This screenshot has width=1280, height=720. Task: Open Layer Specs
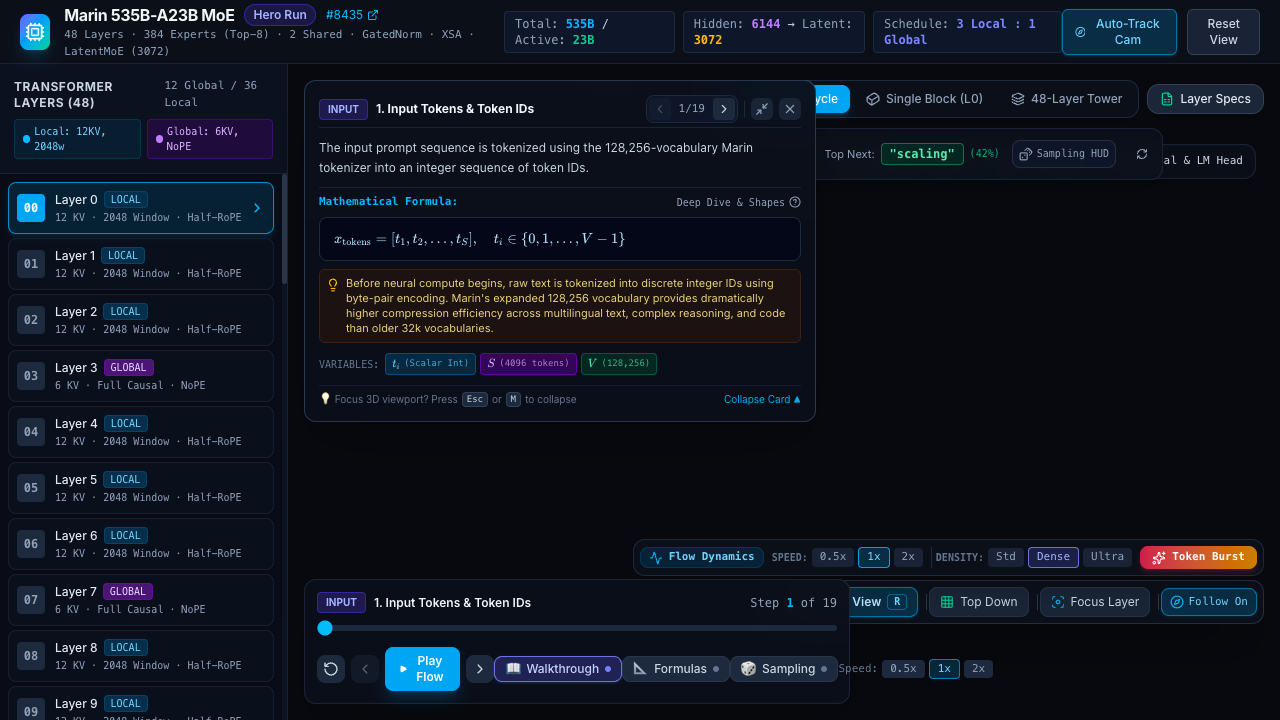pos(1205,99)
